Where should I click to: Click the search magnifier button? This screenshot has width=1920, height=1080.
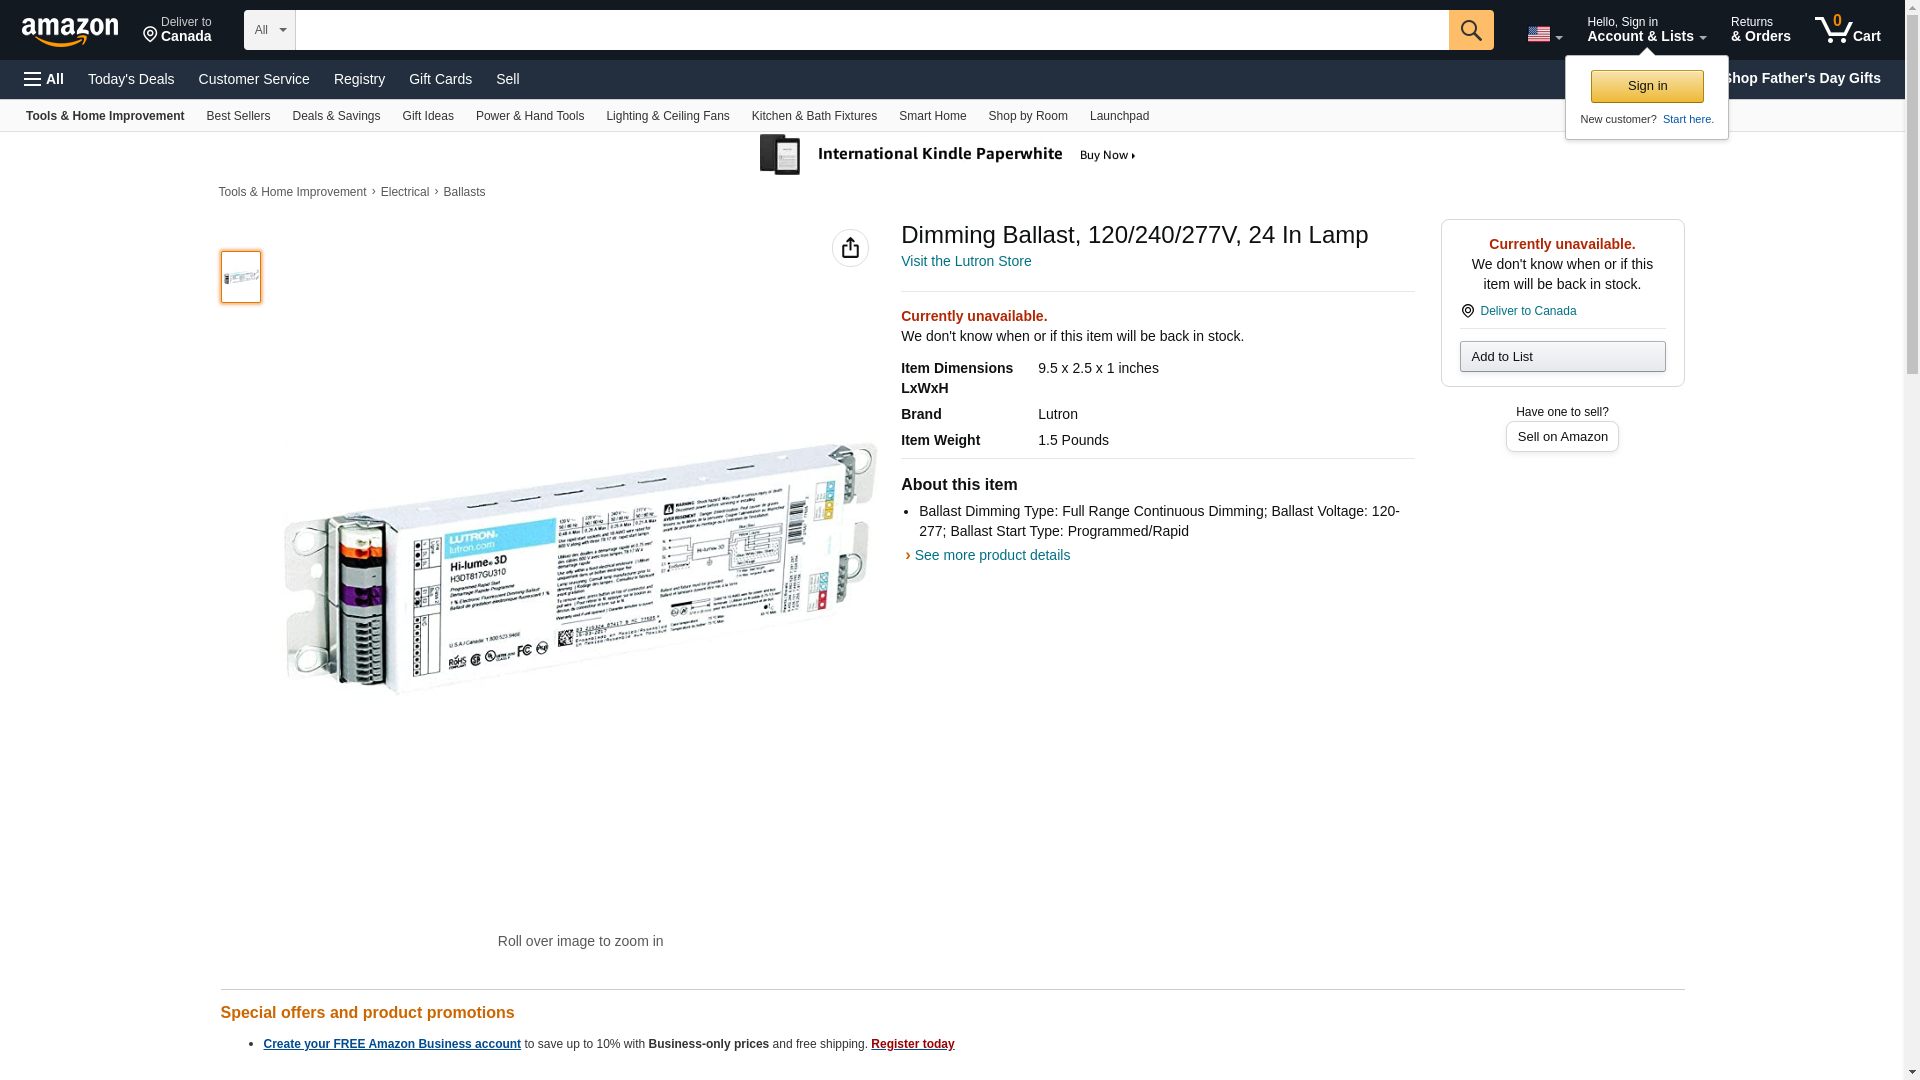point(1470,30)
